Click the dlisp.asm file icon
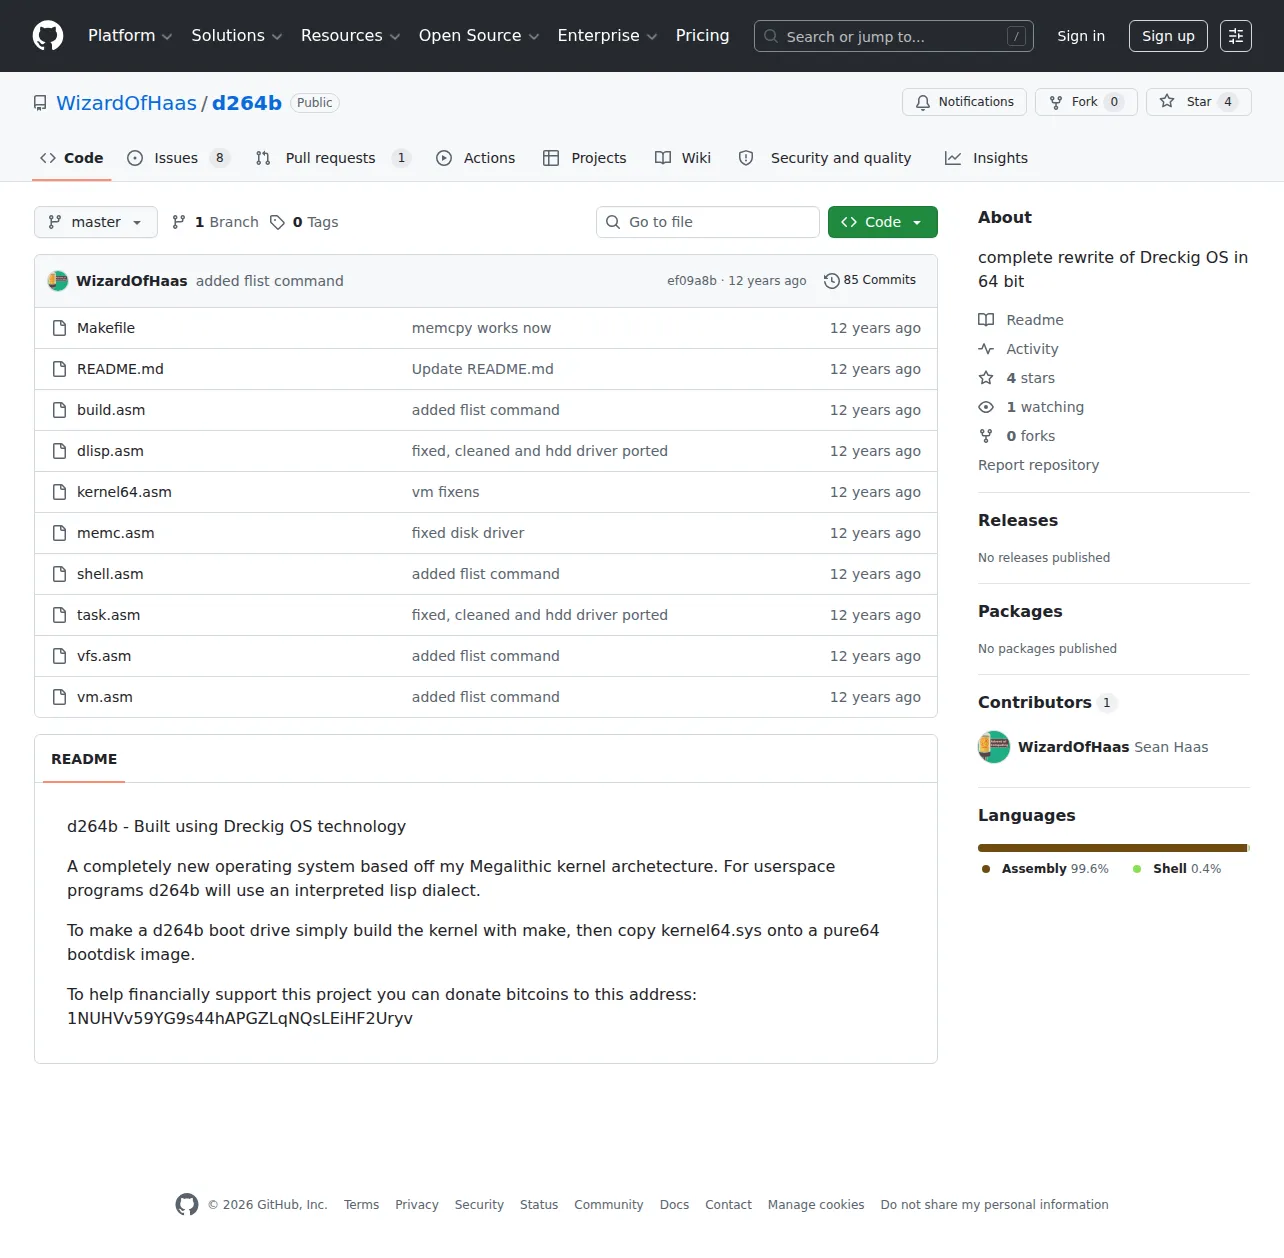 60,451
